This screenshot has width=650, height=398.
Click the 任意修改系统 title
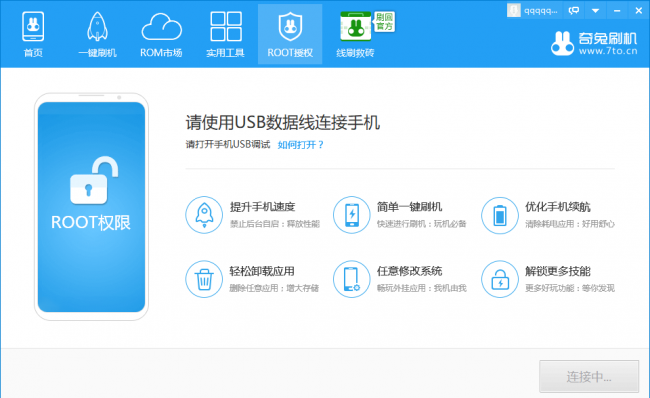tap(410, 271)
